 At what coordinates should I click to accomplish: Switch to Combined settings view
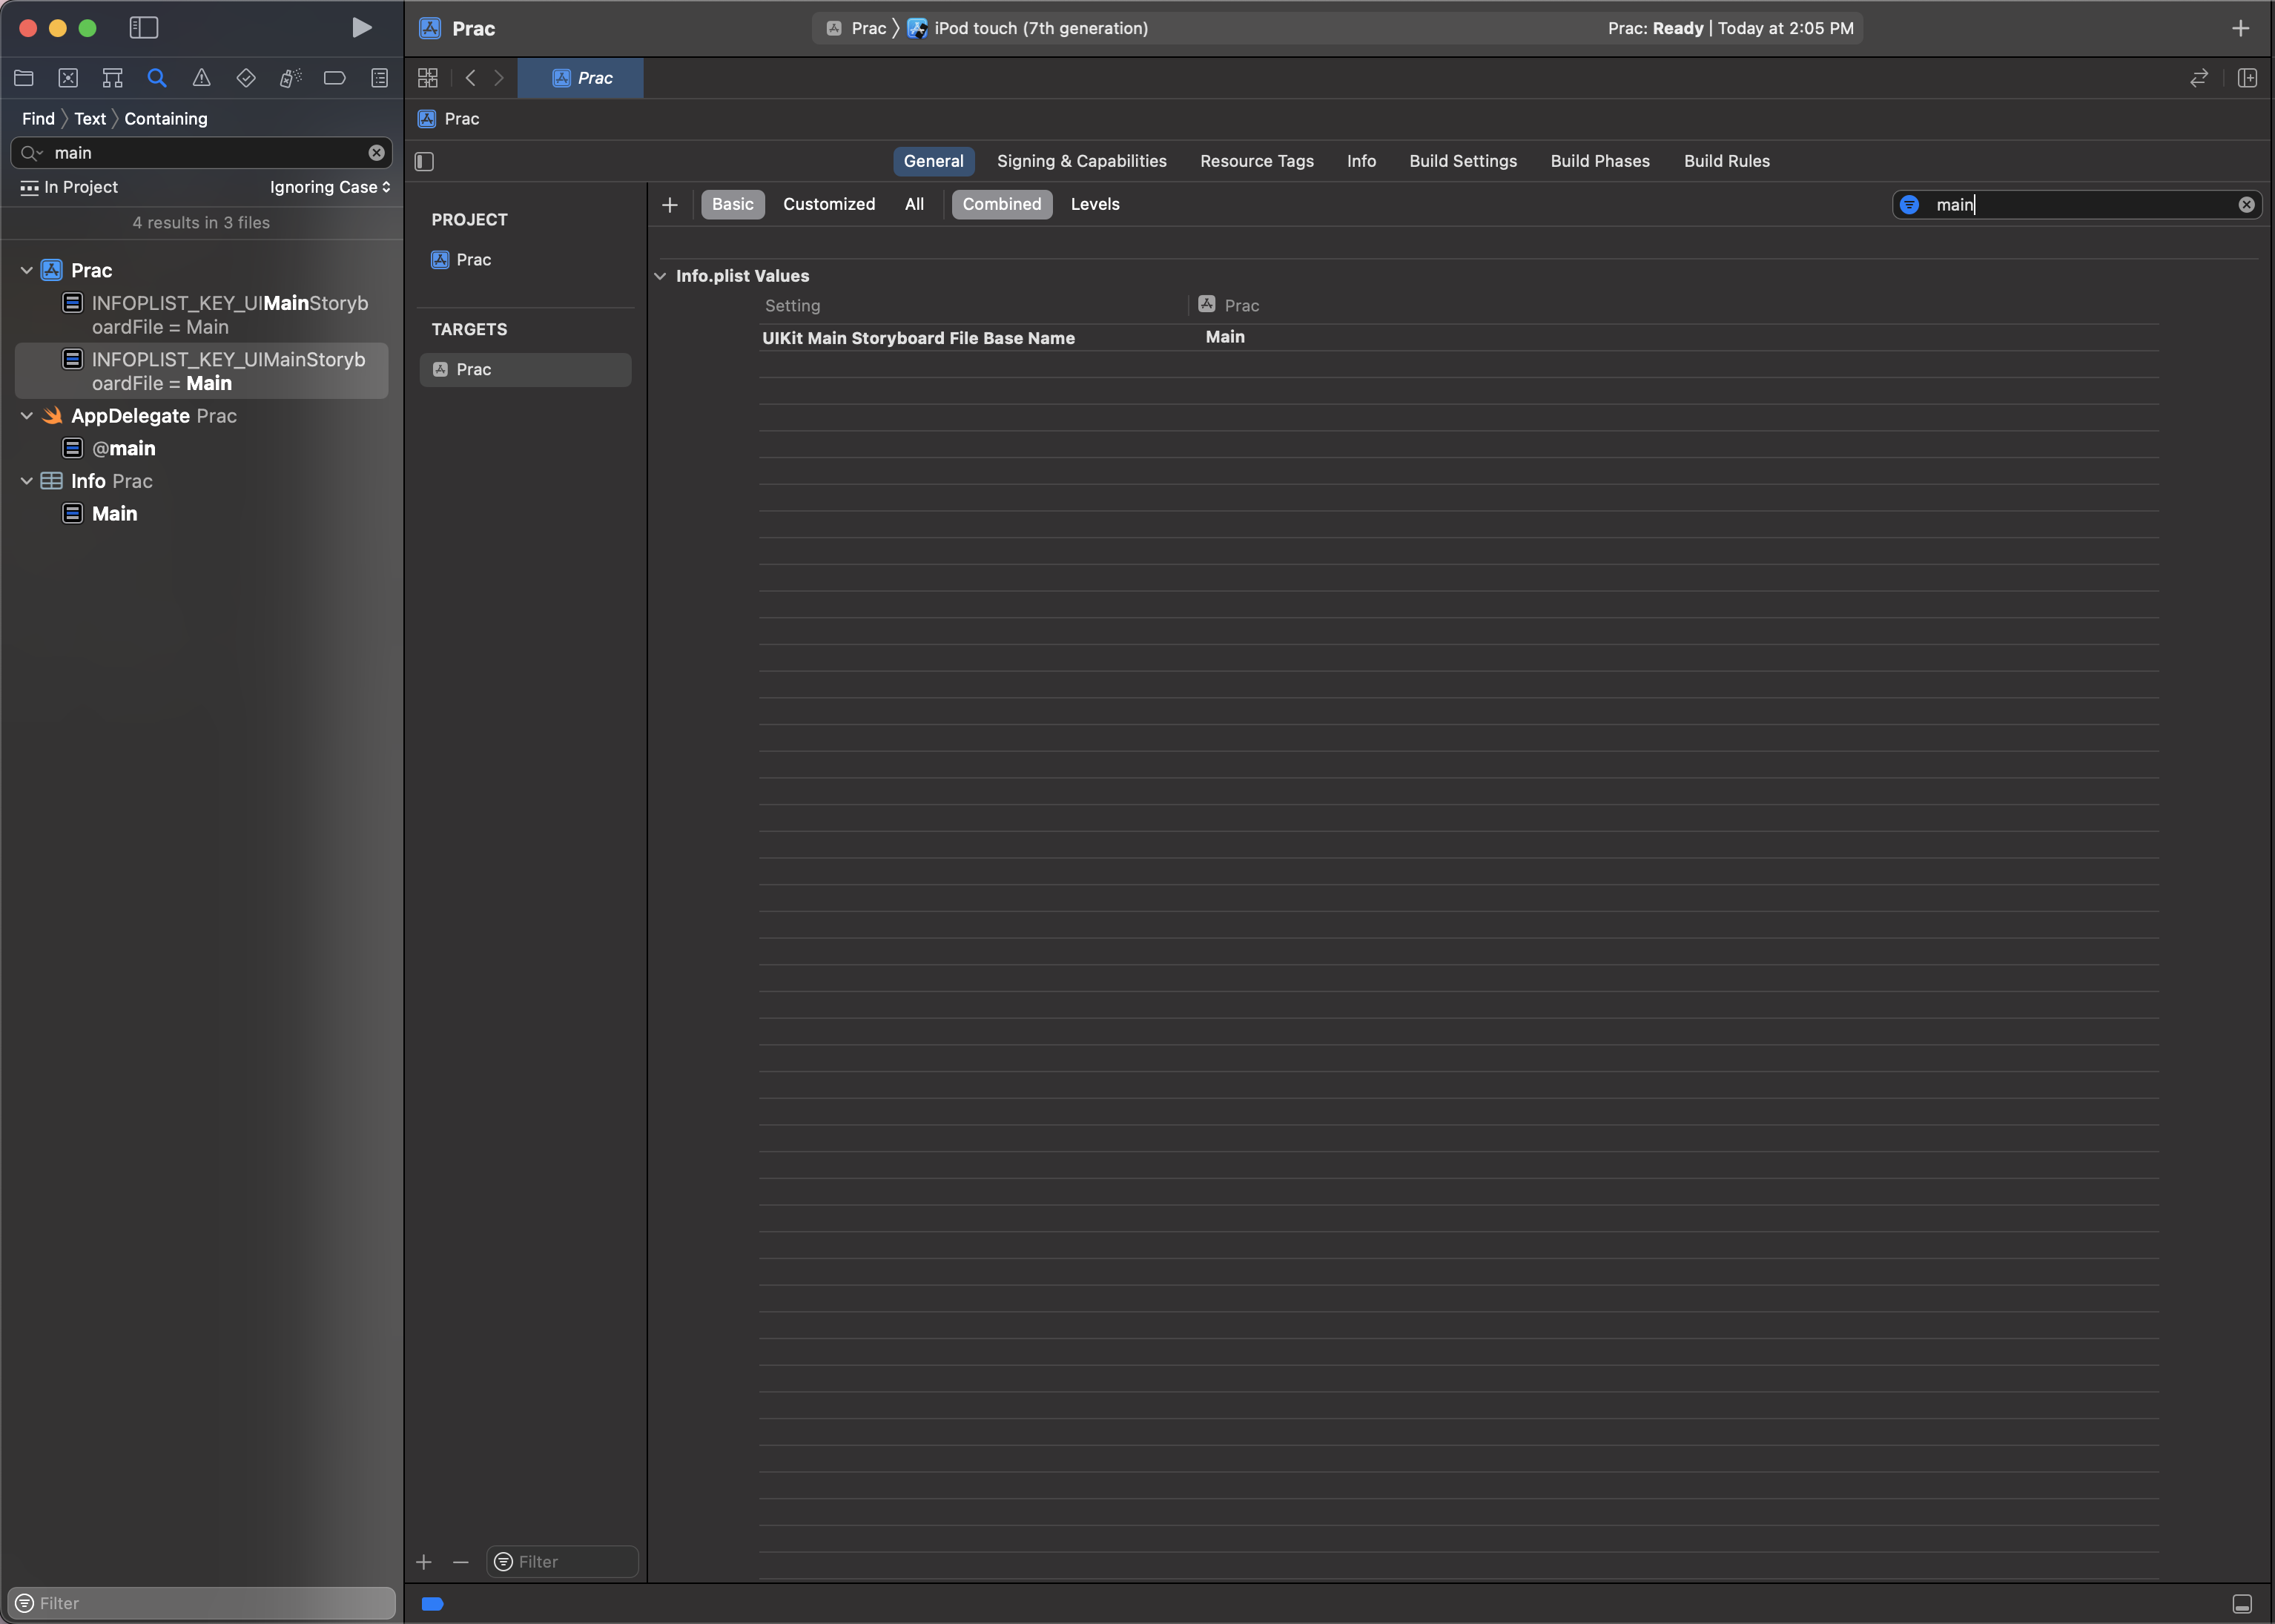click(x=1001, y=204)
